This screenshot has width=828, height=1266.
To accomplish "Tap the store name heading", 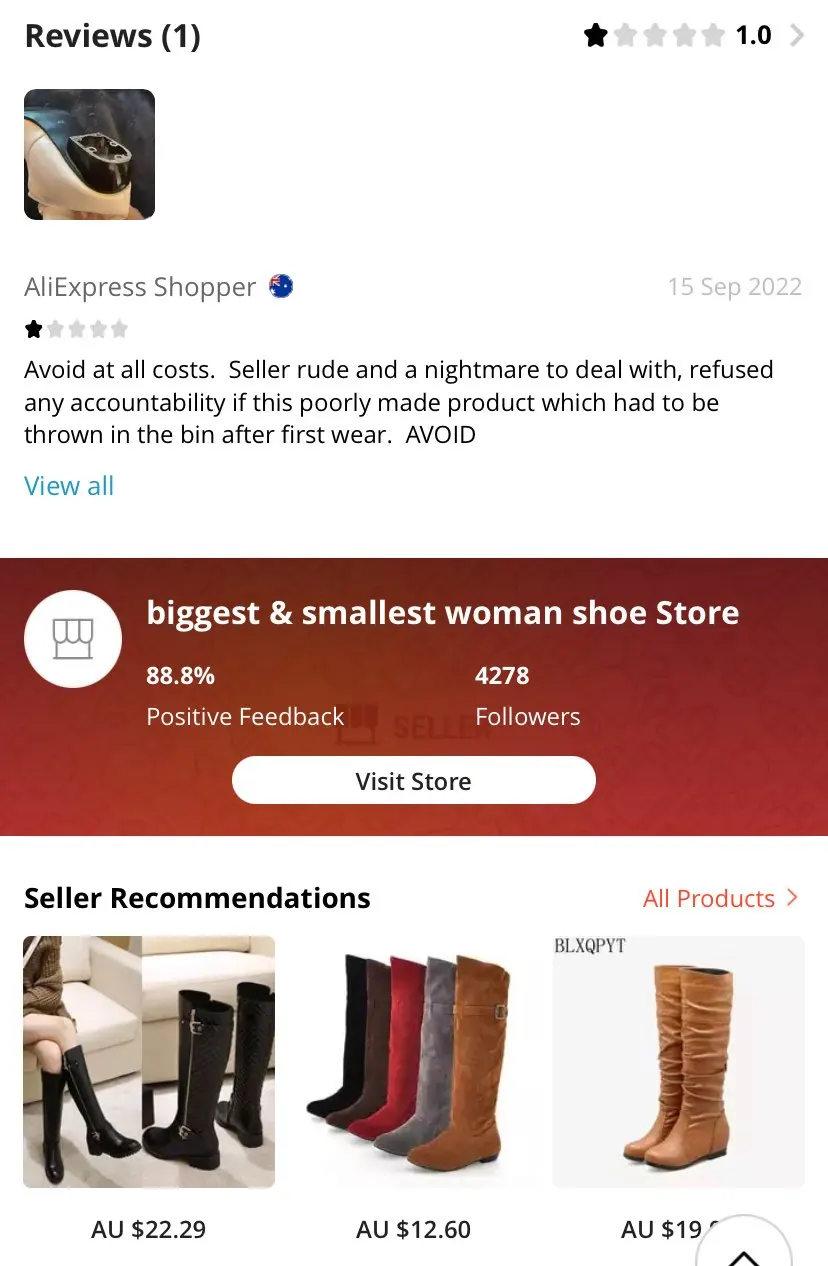I will coord(443,613).
